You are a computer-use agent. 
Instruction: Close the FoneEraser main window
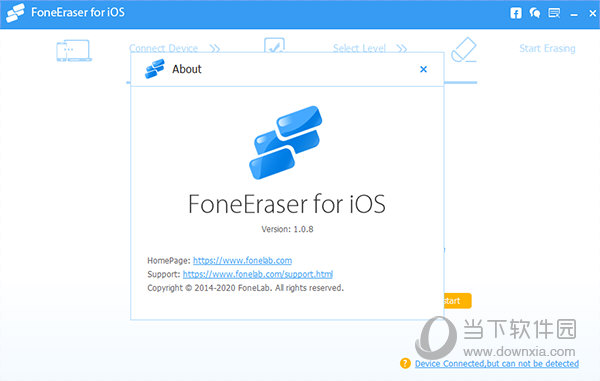592,13
